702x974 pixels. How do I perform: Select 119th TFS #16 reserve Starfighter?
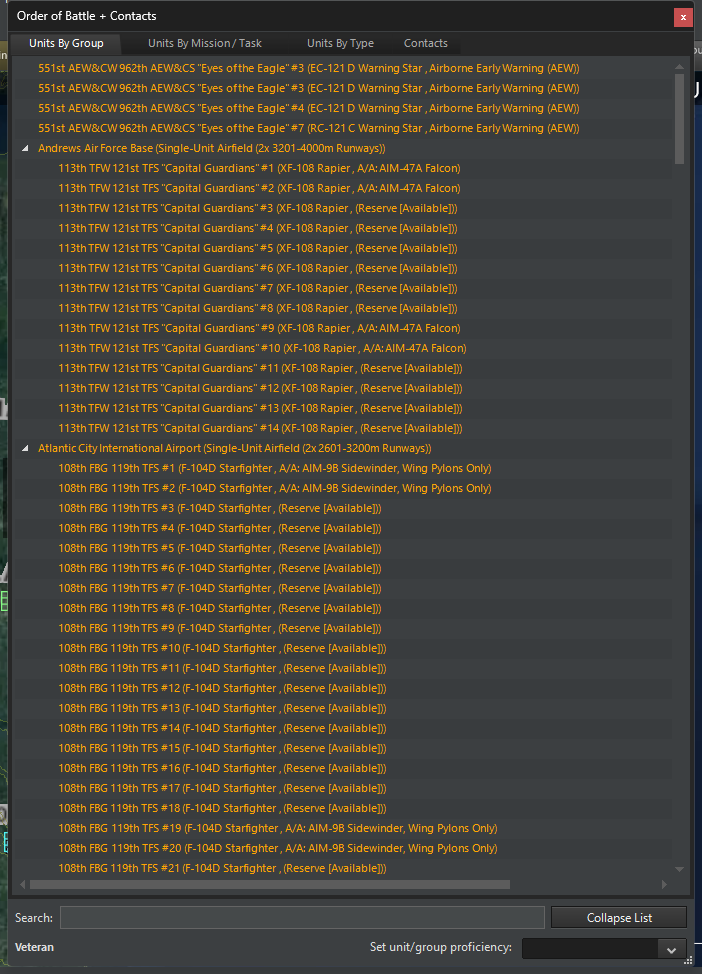click(222, 768)
